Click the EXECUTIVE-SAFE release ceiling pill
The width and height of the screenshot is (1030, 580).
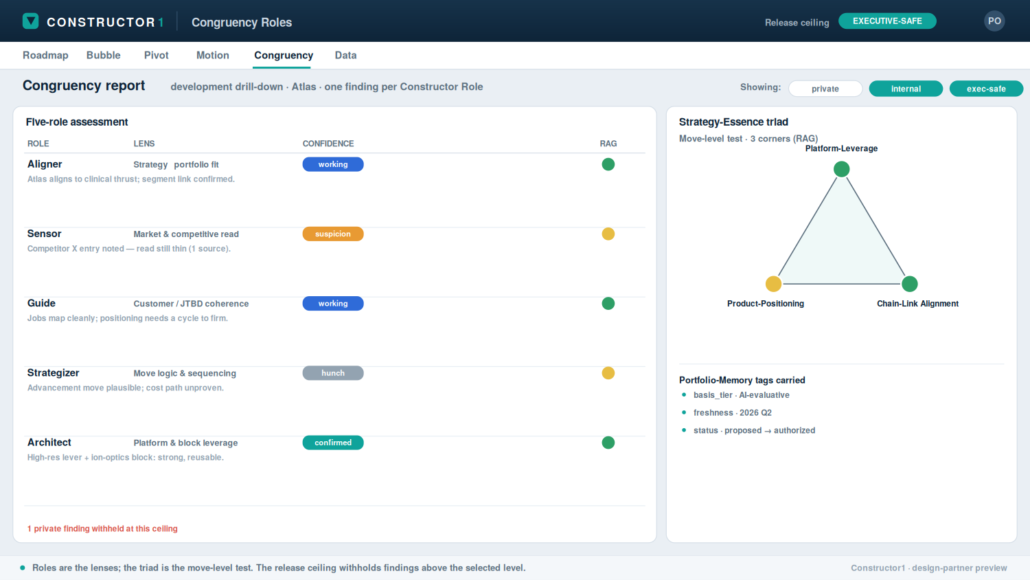point(887,21)
